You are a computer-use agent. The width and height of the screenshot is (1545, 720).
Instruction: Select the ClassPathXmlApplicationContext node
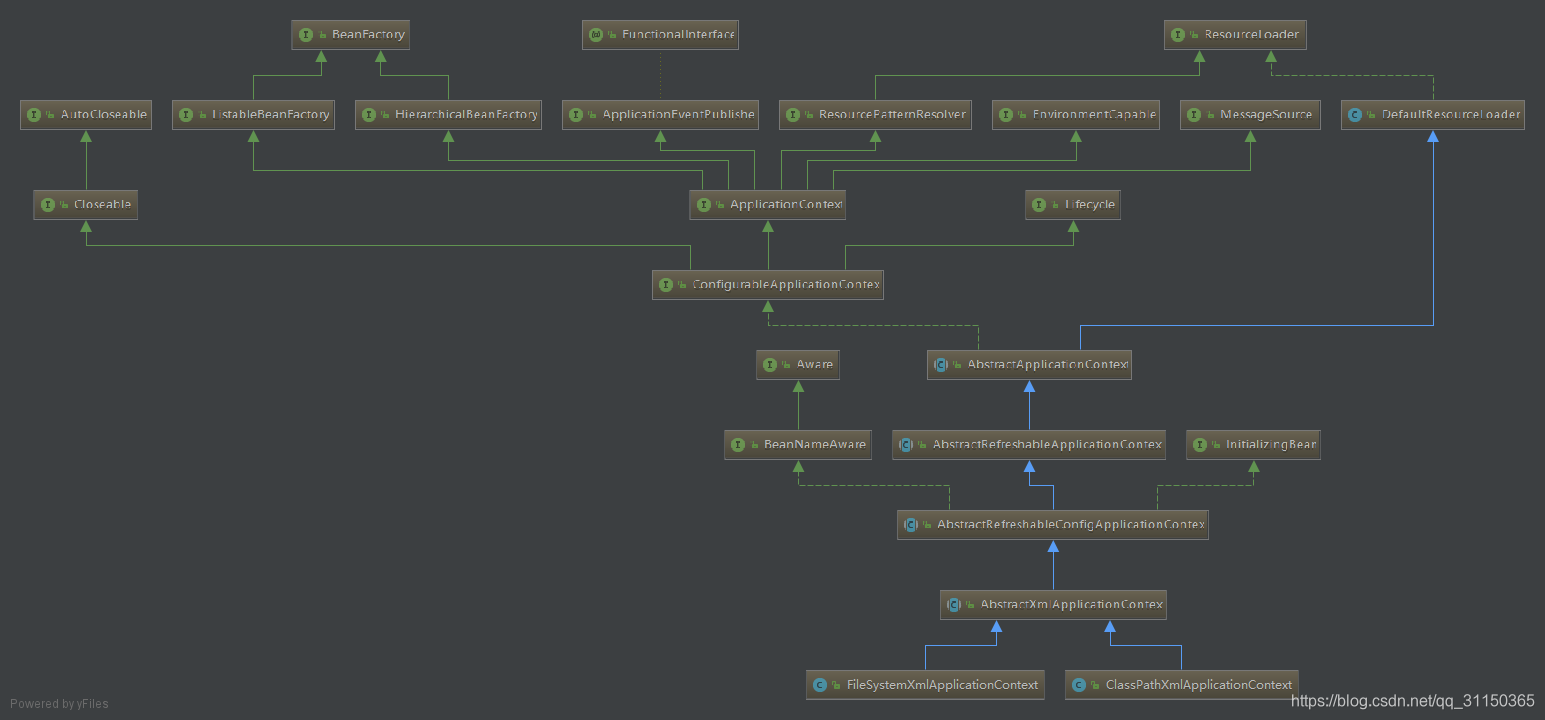(1182, 685)
